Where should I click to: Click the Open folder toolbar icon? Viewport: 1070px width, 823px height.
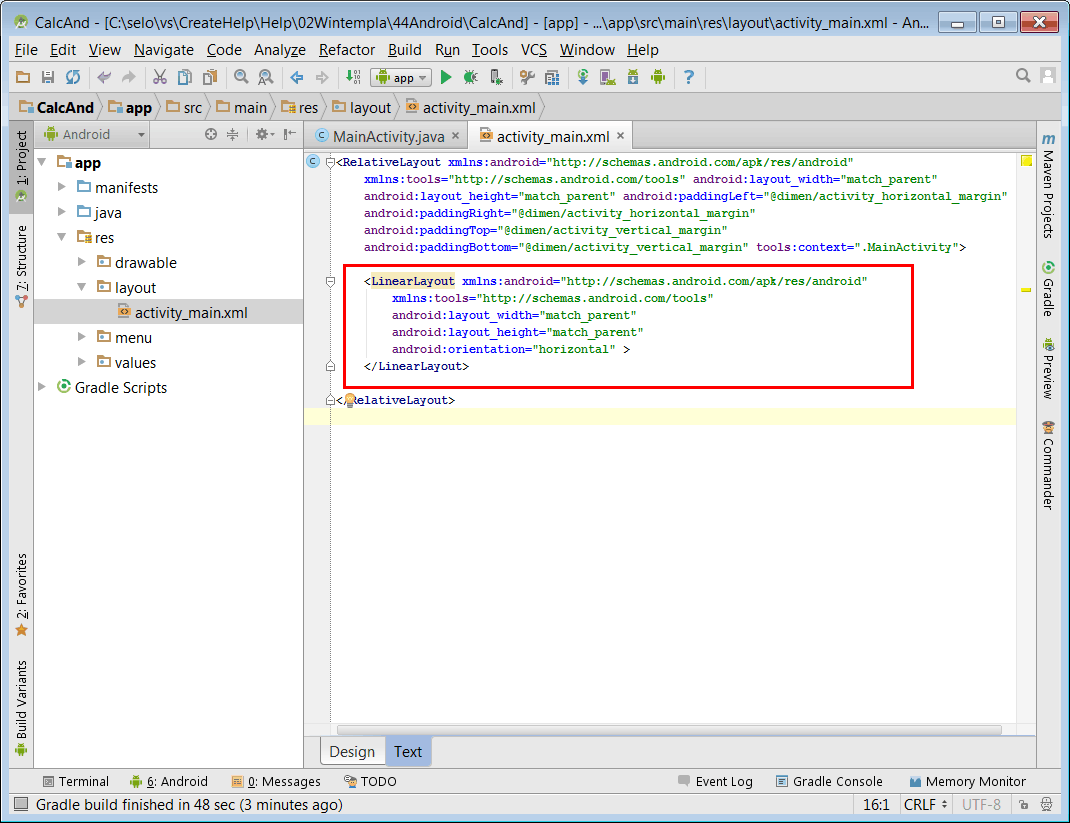[23, 77]
